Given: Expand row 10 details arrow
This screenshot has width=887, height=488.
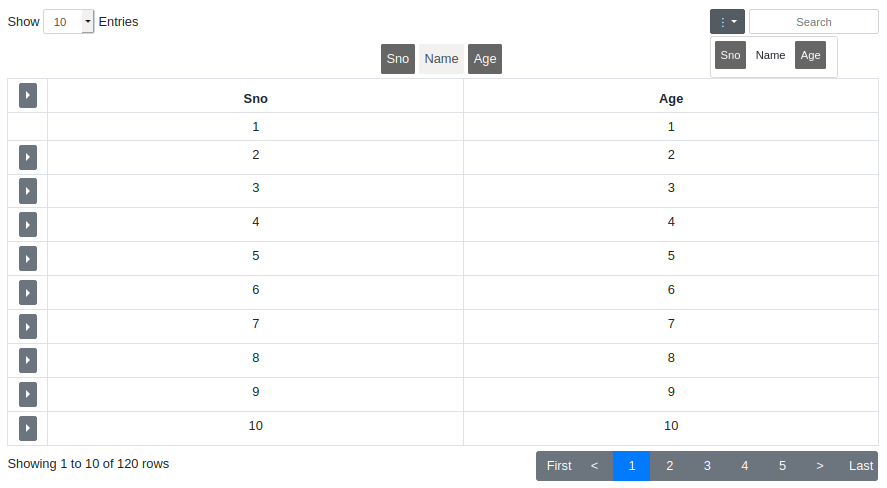Looking at the screenshot, I should pyautogui.click(x=27, y=428).
